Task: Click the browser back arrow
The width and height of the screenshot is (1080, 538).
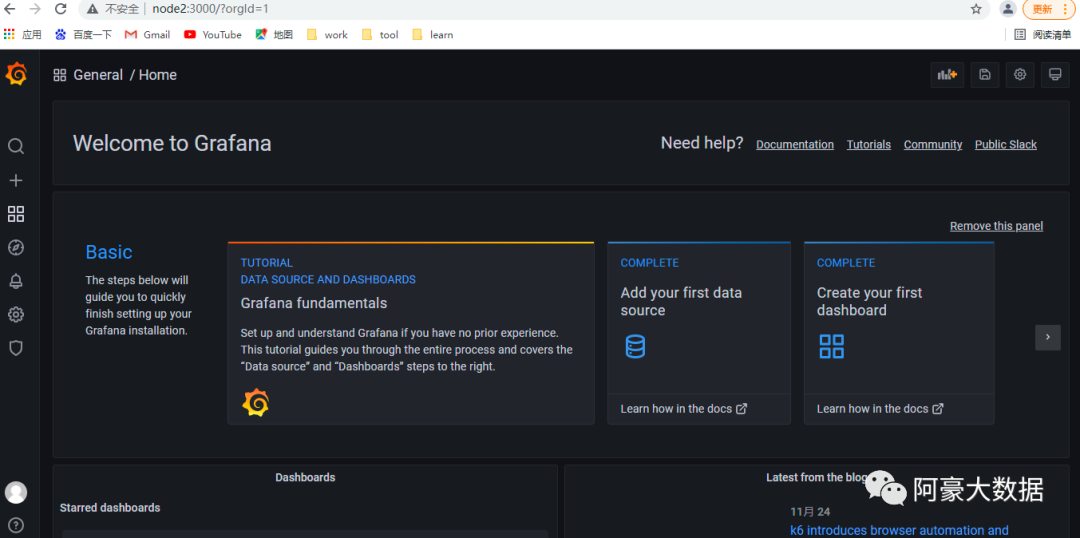Action: [x=10, y=9]
